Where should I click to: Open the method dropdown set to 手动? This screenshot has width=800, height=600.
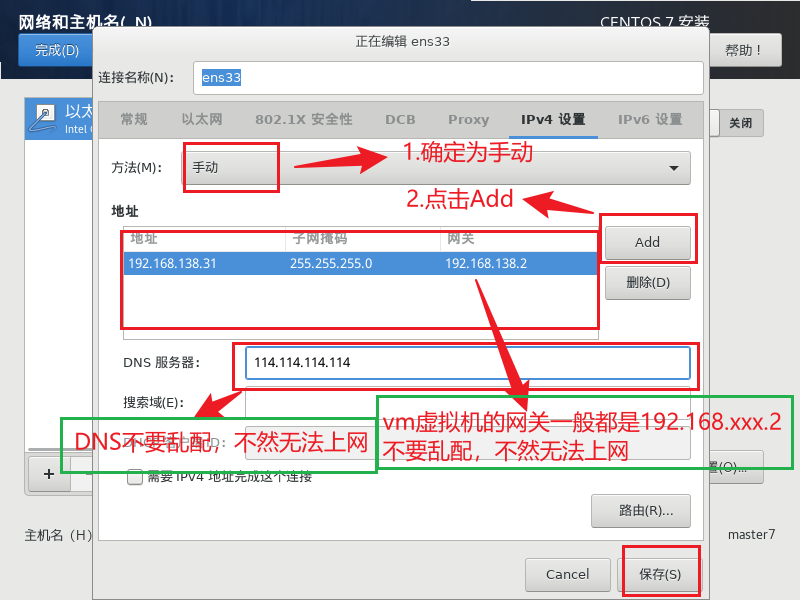tap(436, 167)
